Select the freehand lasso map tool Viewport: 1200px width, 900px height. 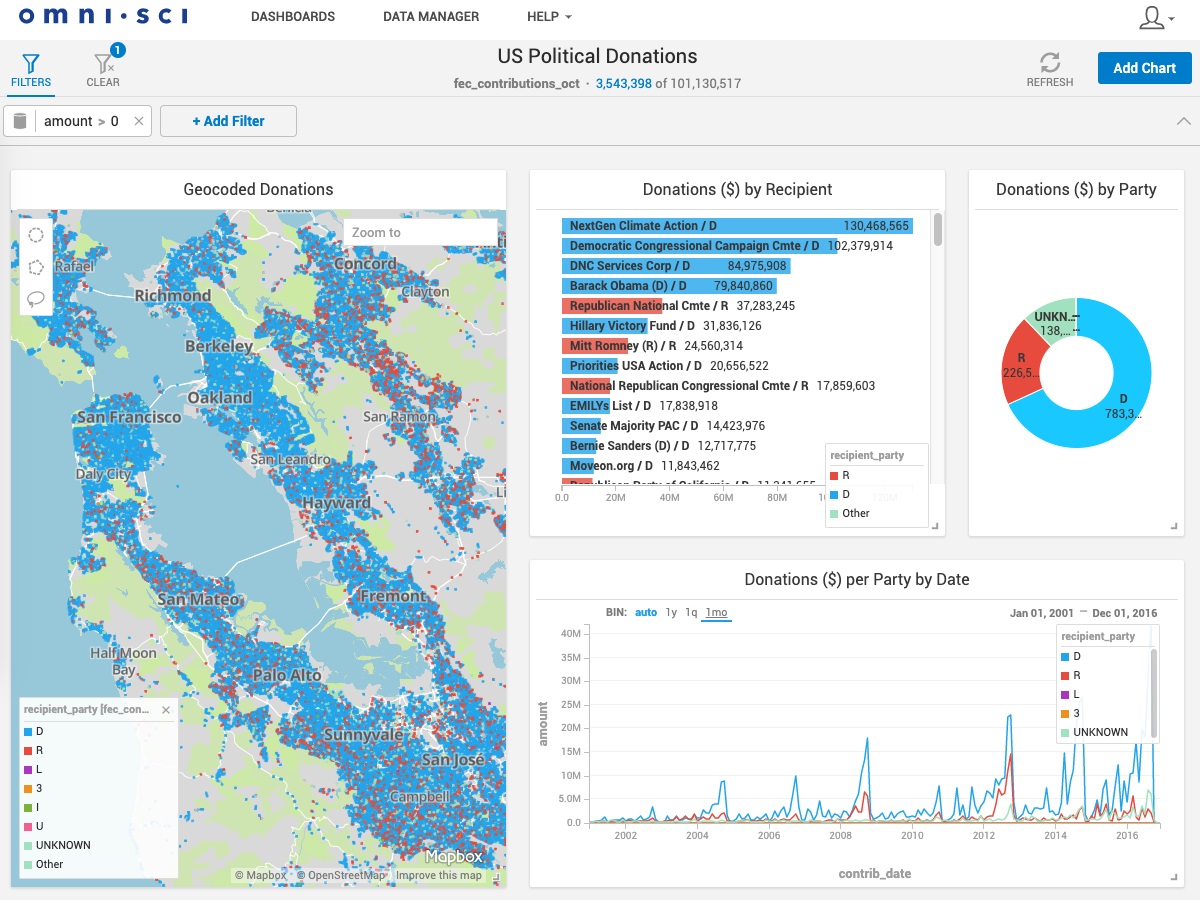(36, 298)
